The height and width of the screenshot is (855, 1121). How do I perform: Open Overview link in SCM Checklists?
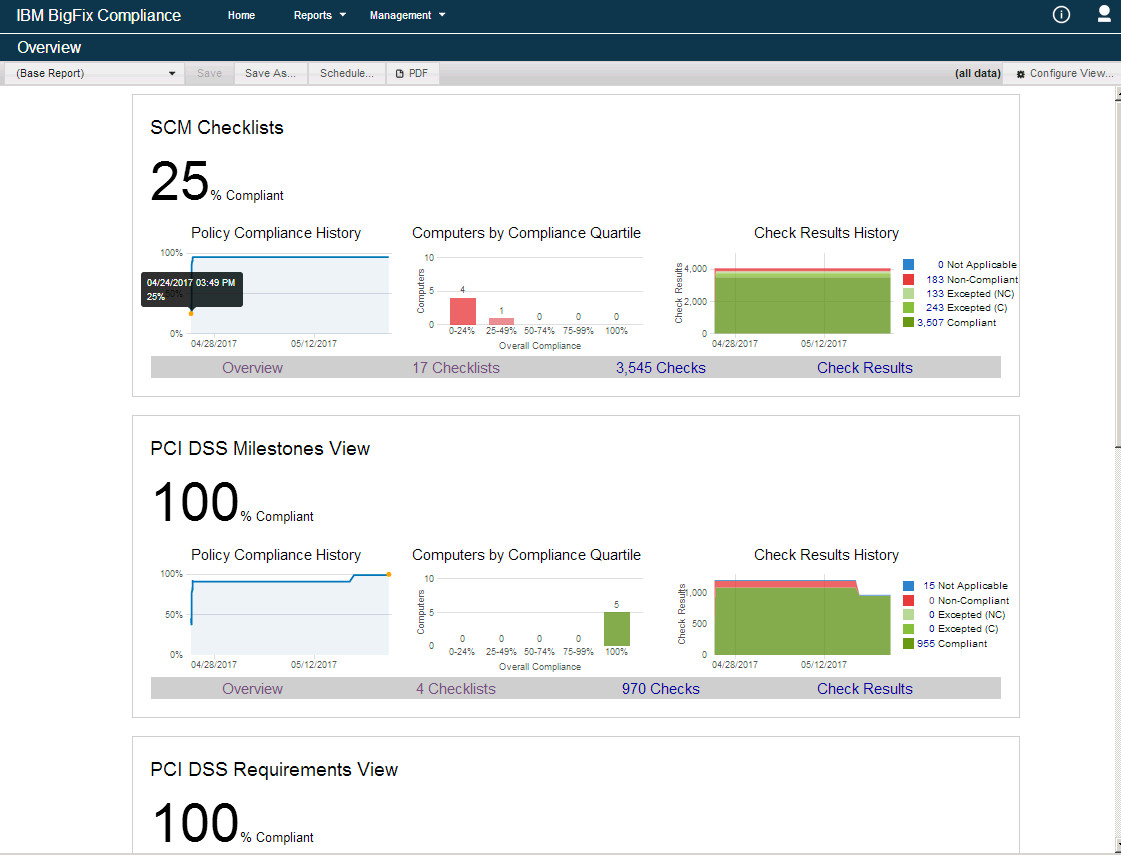point(252,367)
